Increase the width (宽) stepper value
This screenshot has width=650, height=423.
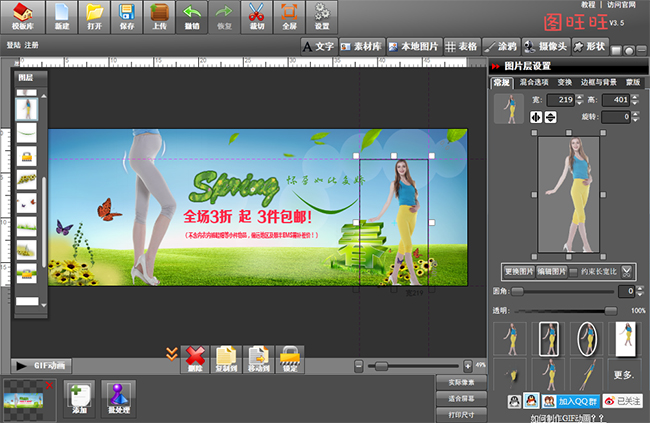tap(580, 97)
